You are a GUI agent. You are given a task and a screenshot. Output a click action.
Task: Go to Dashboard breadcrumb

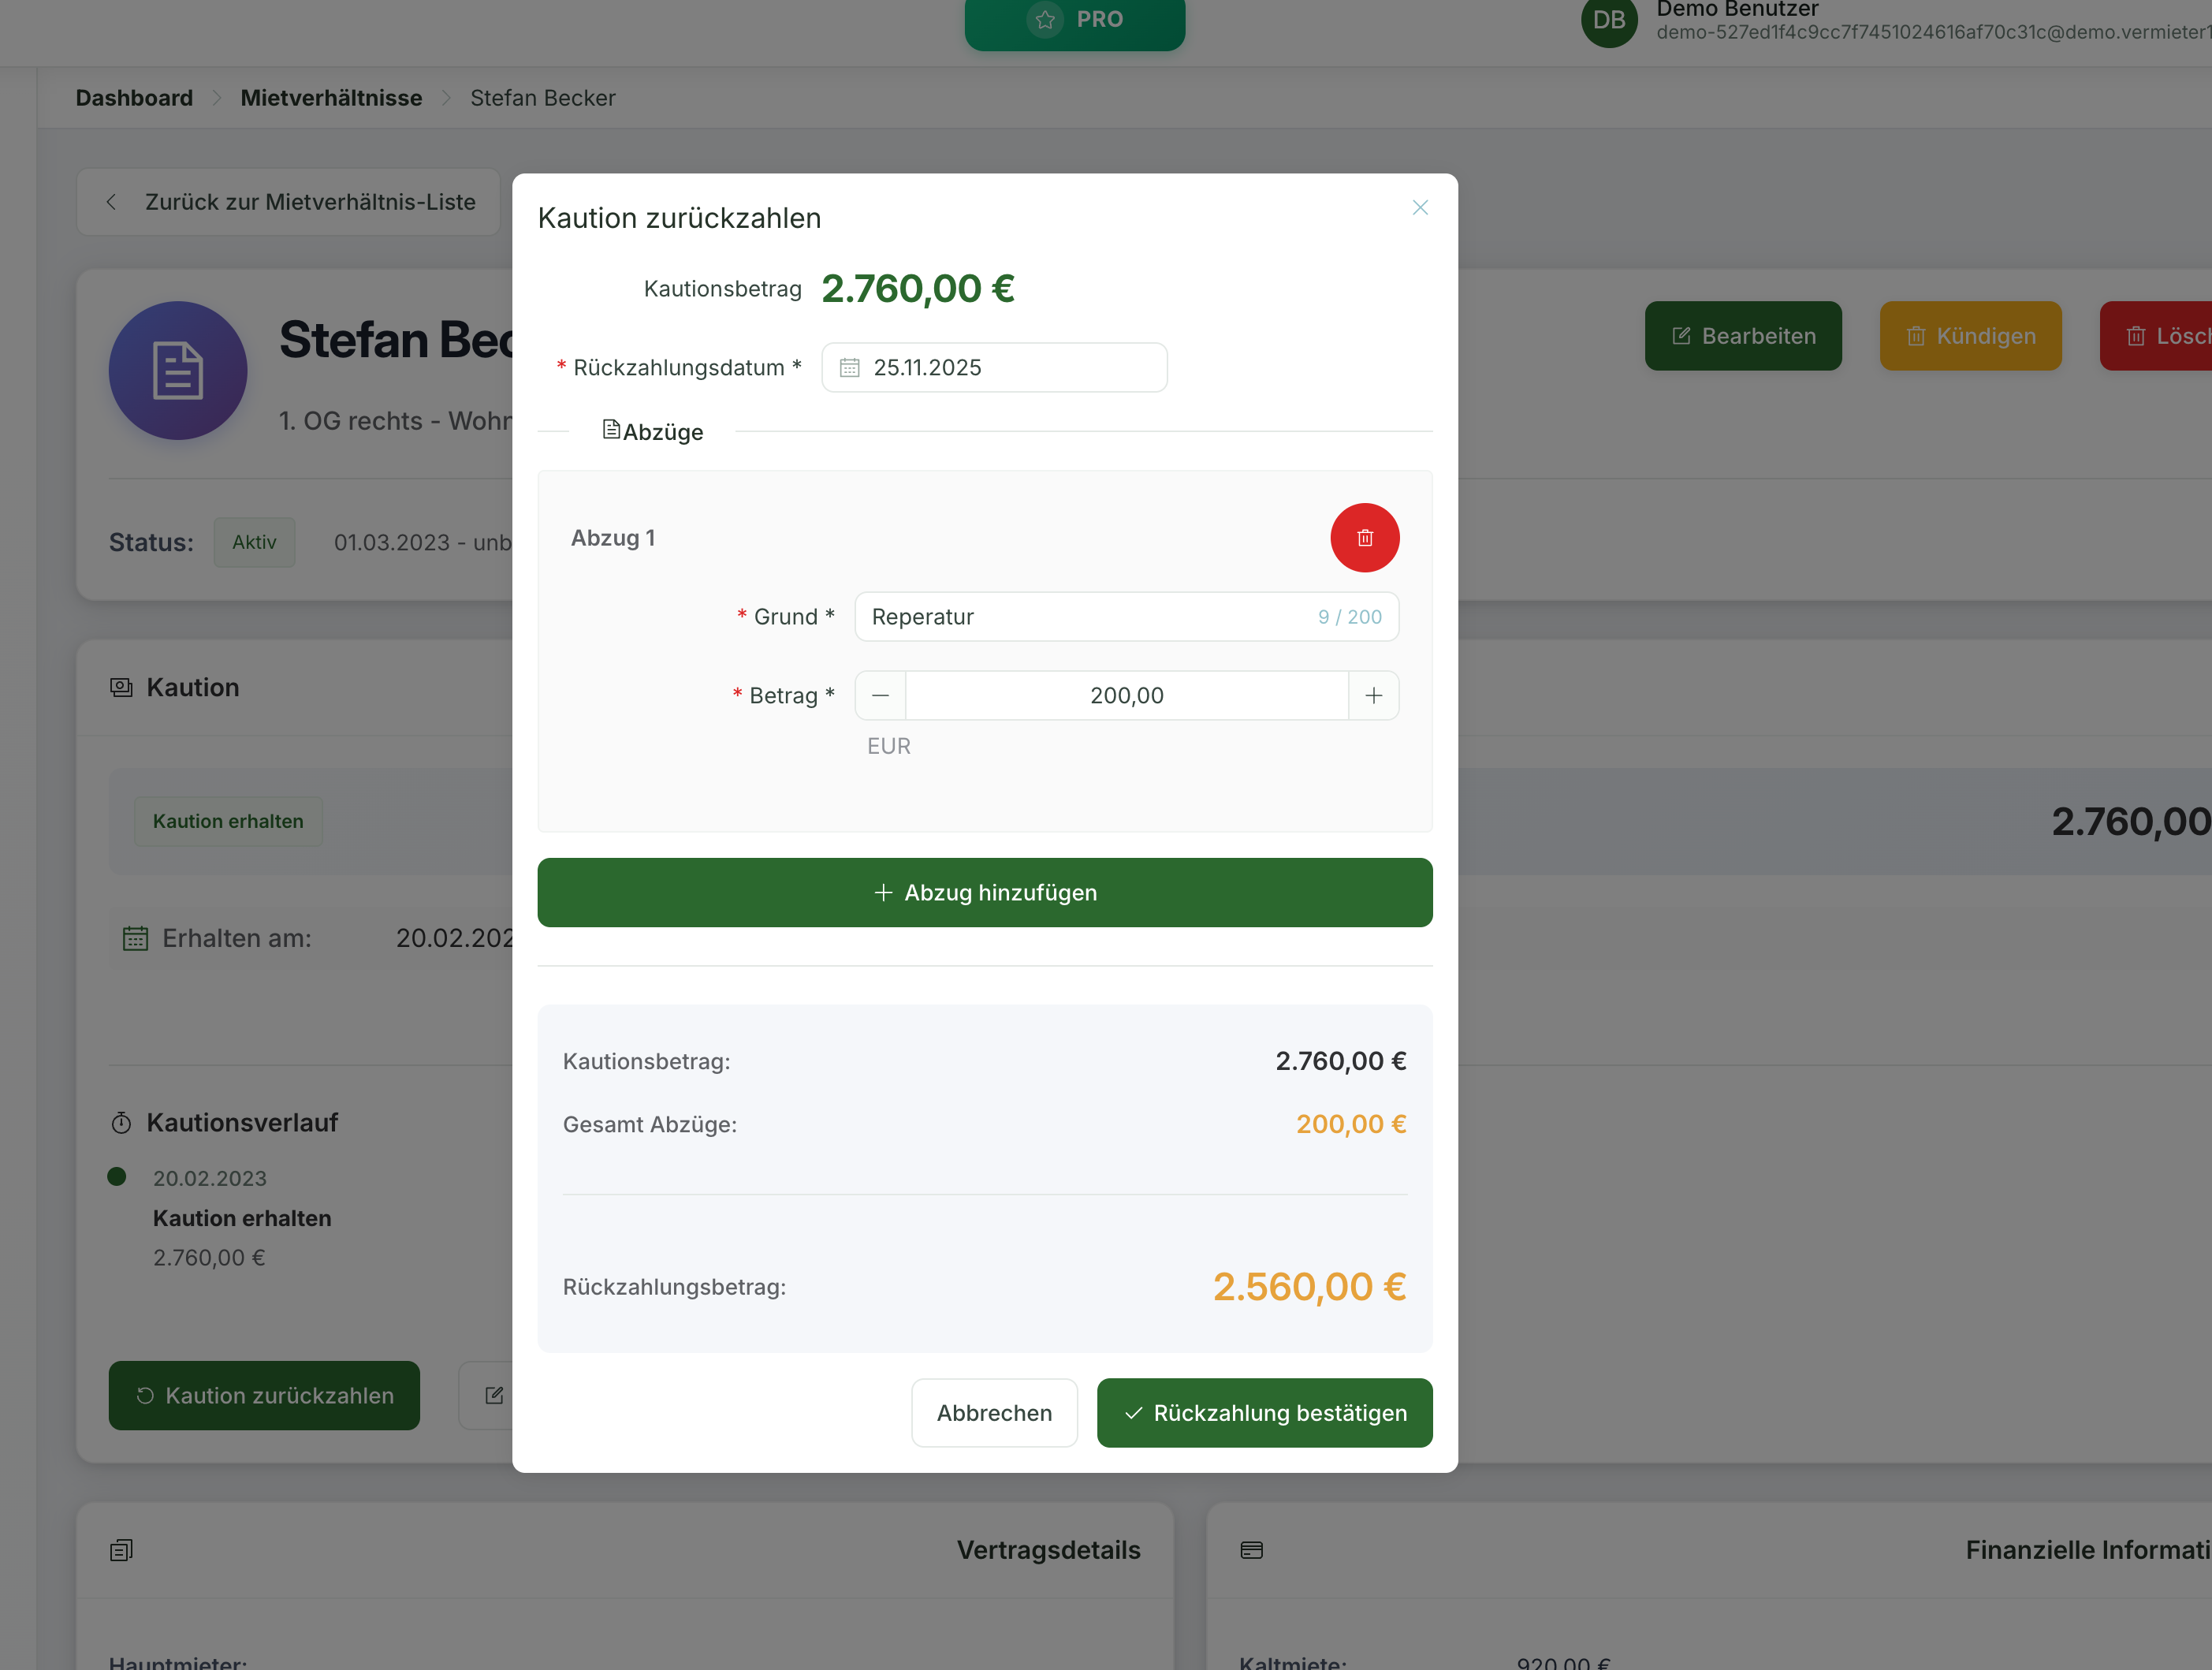(134, 98)
